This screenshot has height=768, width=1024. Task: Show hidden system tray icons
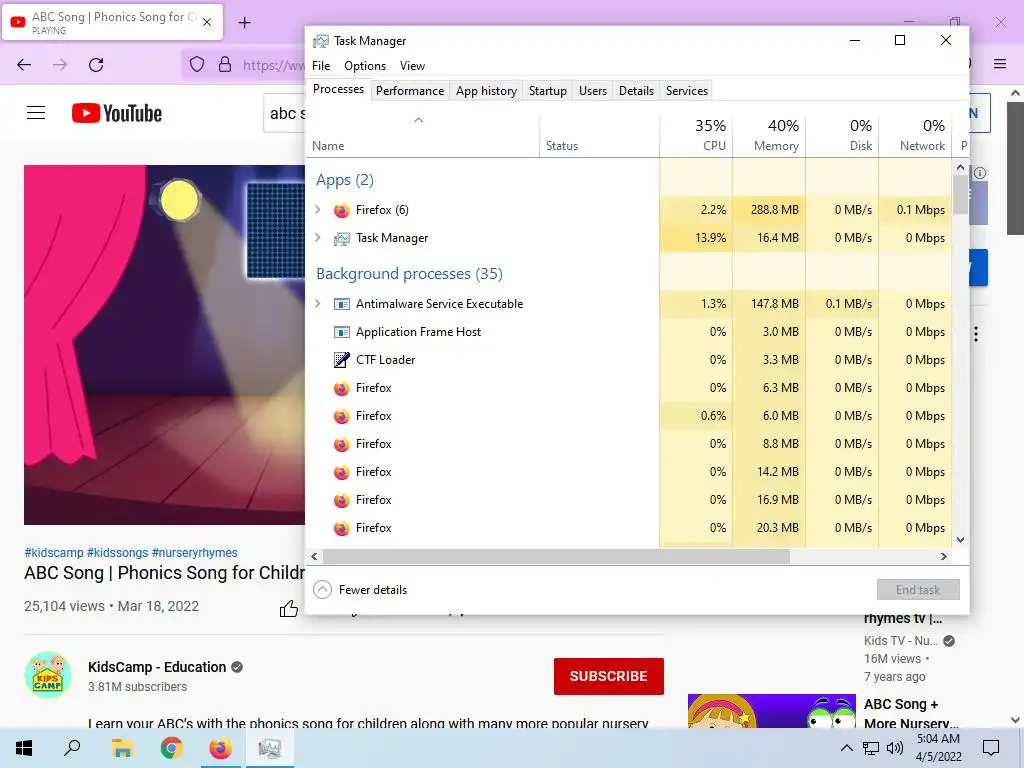846,748
